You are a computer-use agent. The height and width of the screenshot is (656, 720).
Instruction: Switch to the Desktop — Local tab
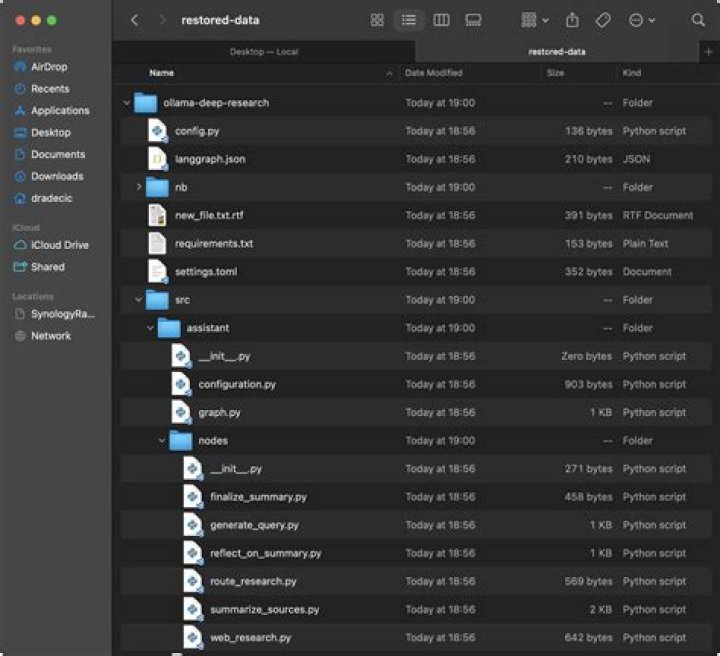pyautogui.click(x=264, y=52)
